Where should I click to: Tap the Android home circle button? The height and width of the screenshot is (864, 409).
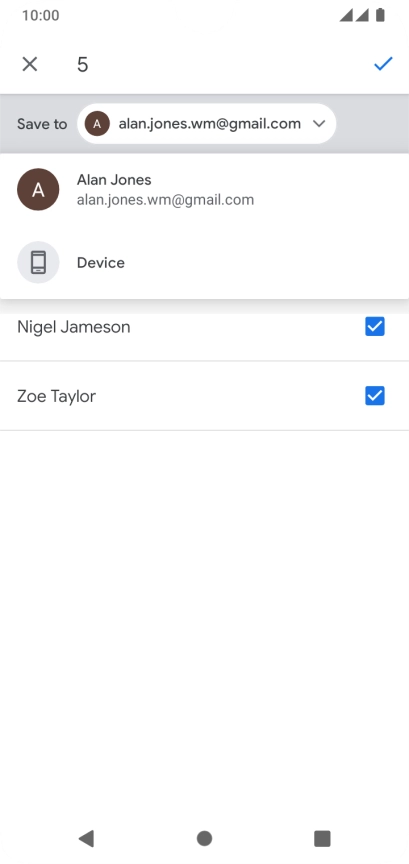tap(204, 839)
